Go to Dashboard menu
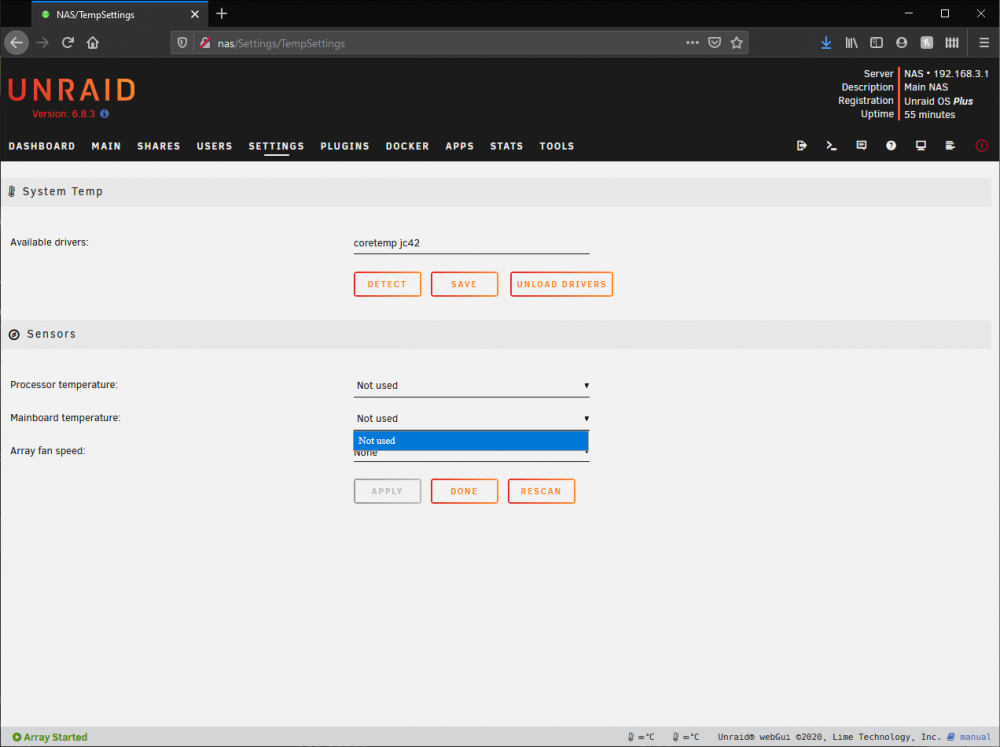Screen dimensions: 1000x747 (41, 146)
